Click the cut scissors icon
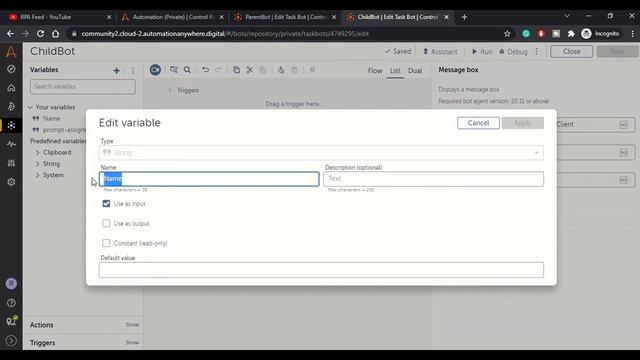Screen dimensions: 640x360 [249, 70]
